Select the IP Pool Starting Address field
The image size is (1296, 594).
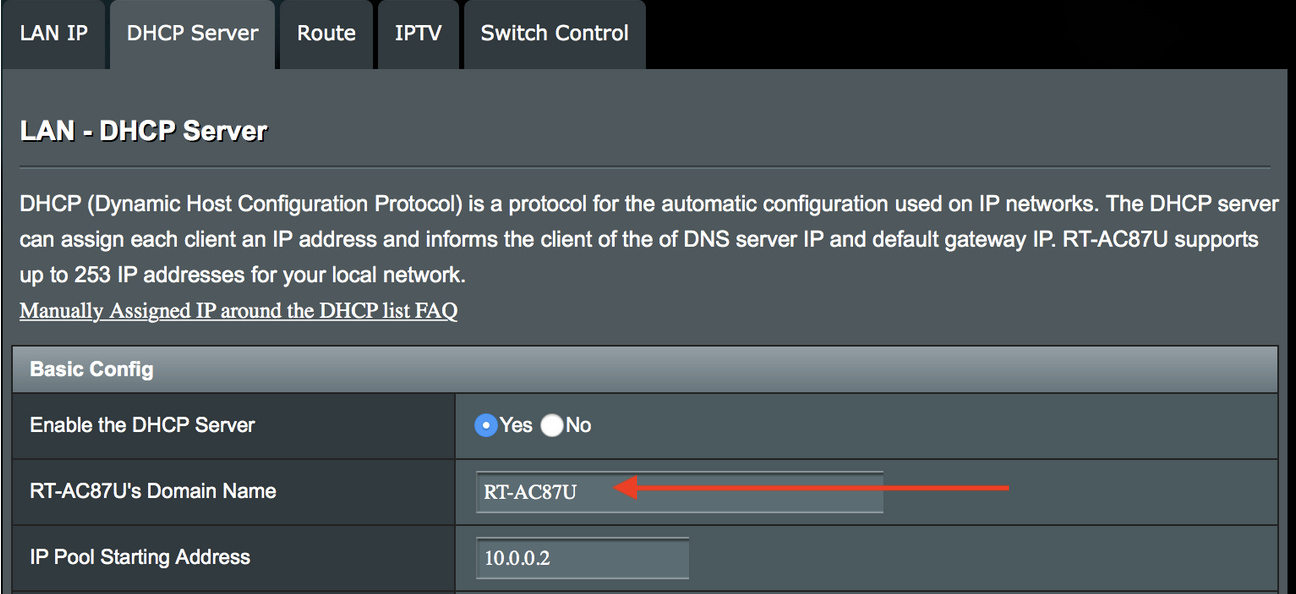[x=581, y=557]
